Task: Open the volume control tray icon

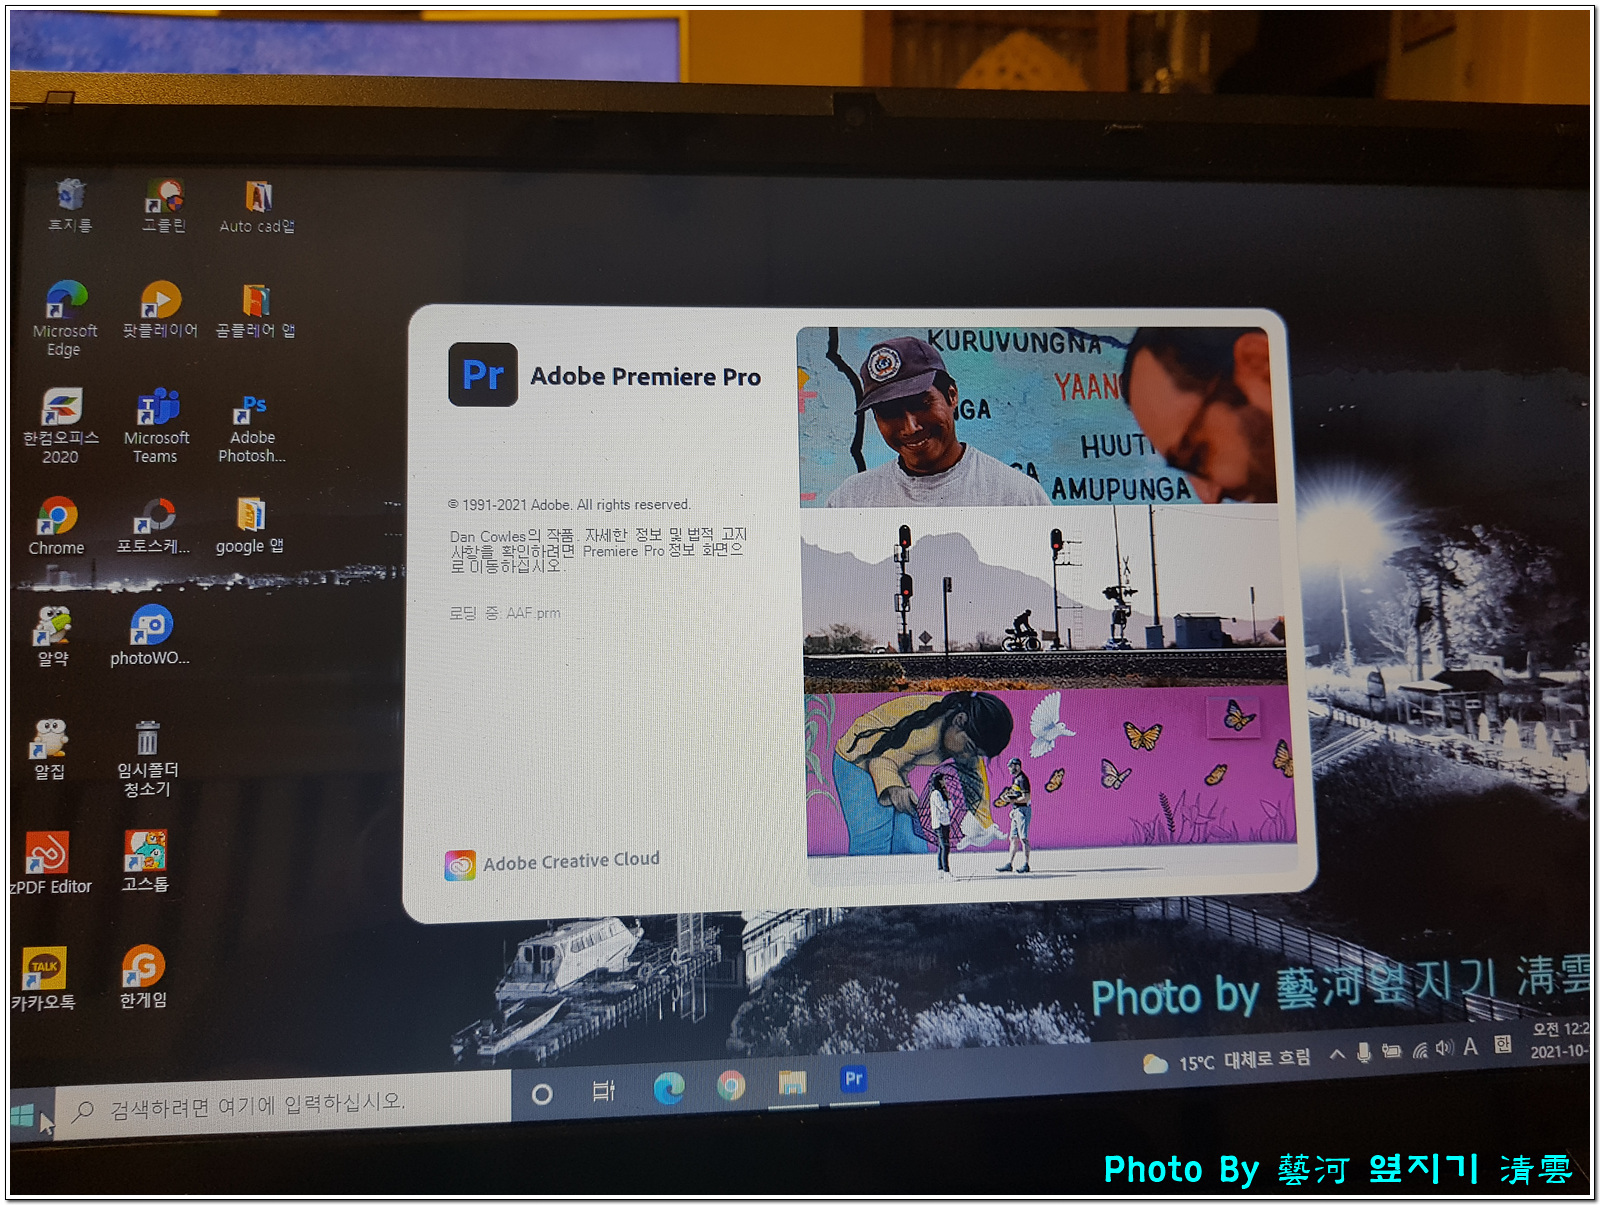Action: 1444,1048
